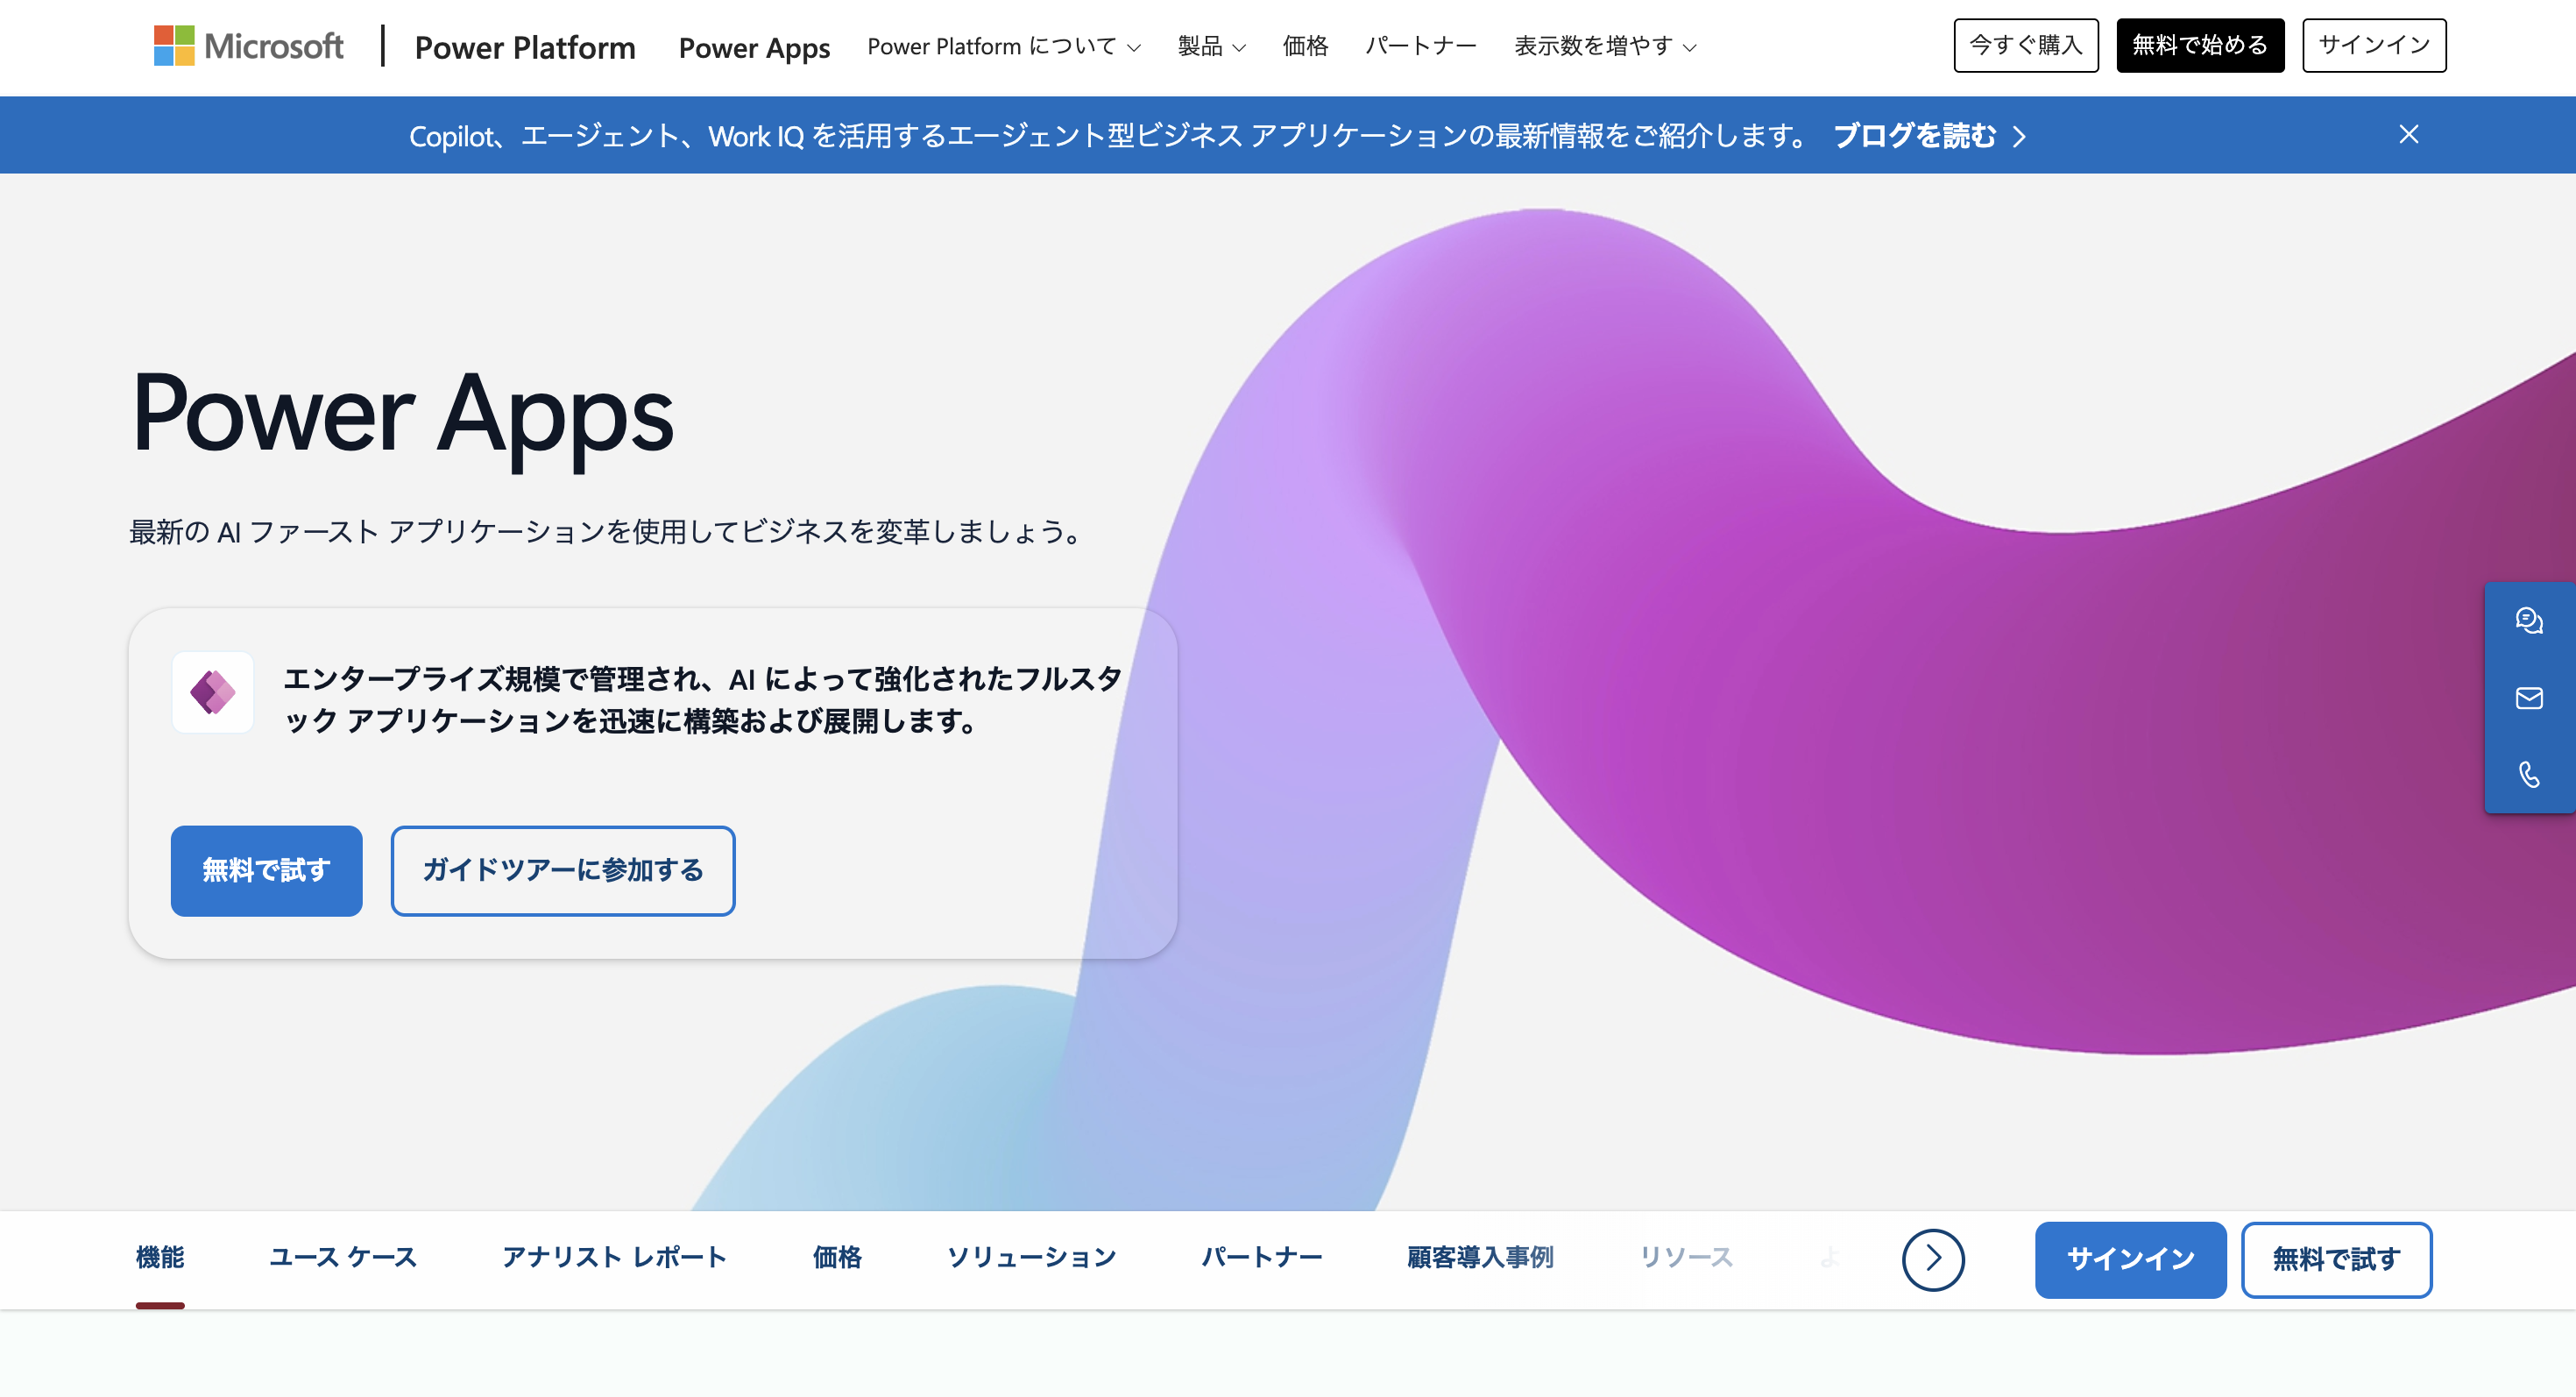
Task: Click the Power Apps product logo icon
Action: (213, 692)
